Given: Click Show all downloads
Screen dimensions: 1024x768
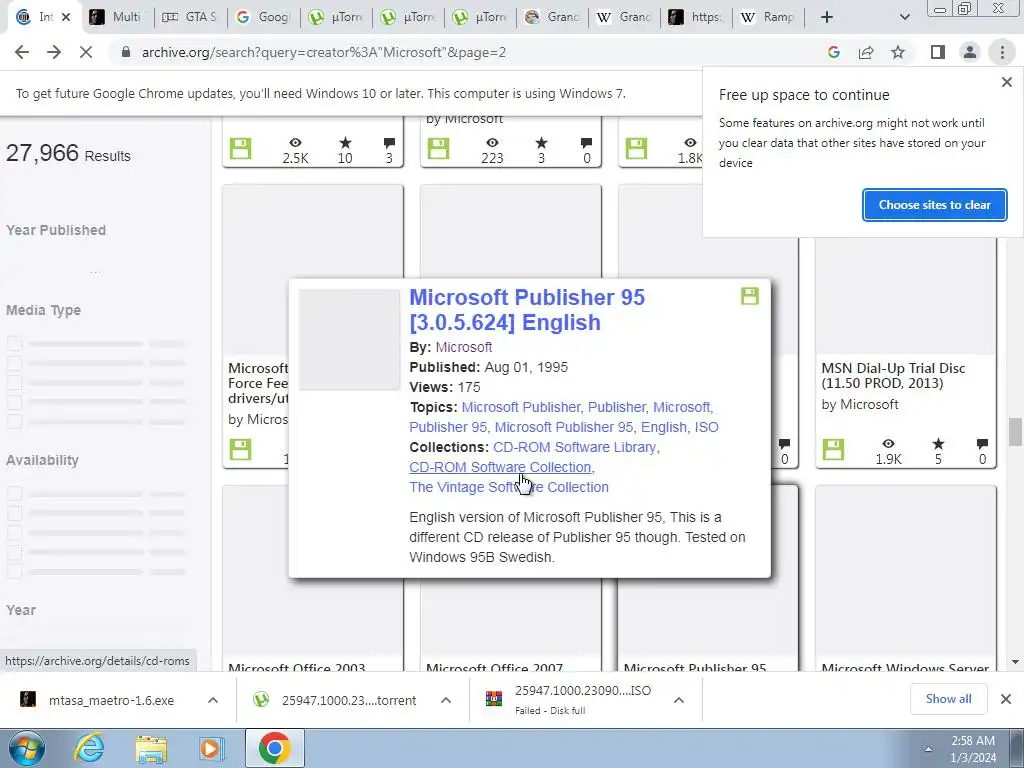Looking at the screenshot, I should (x=948, y=699).
